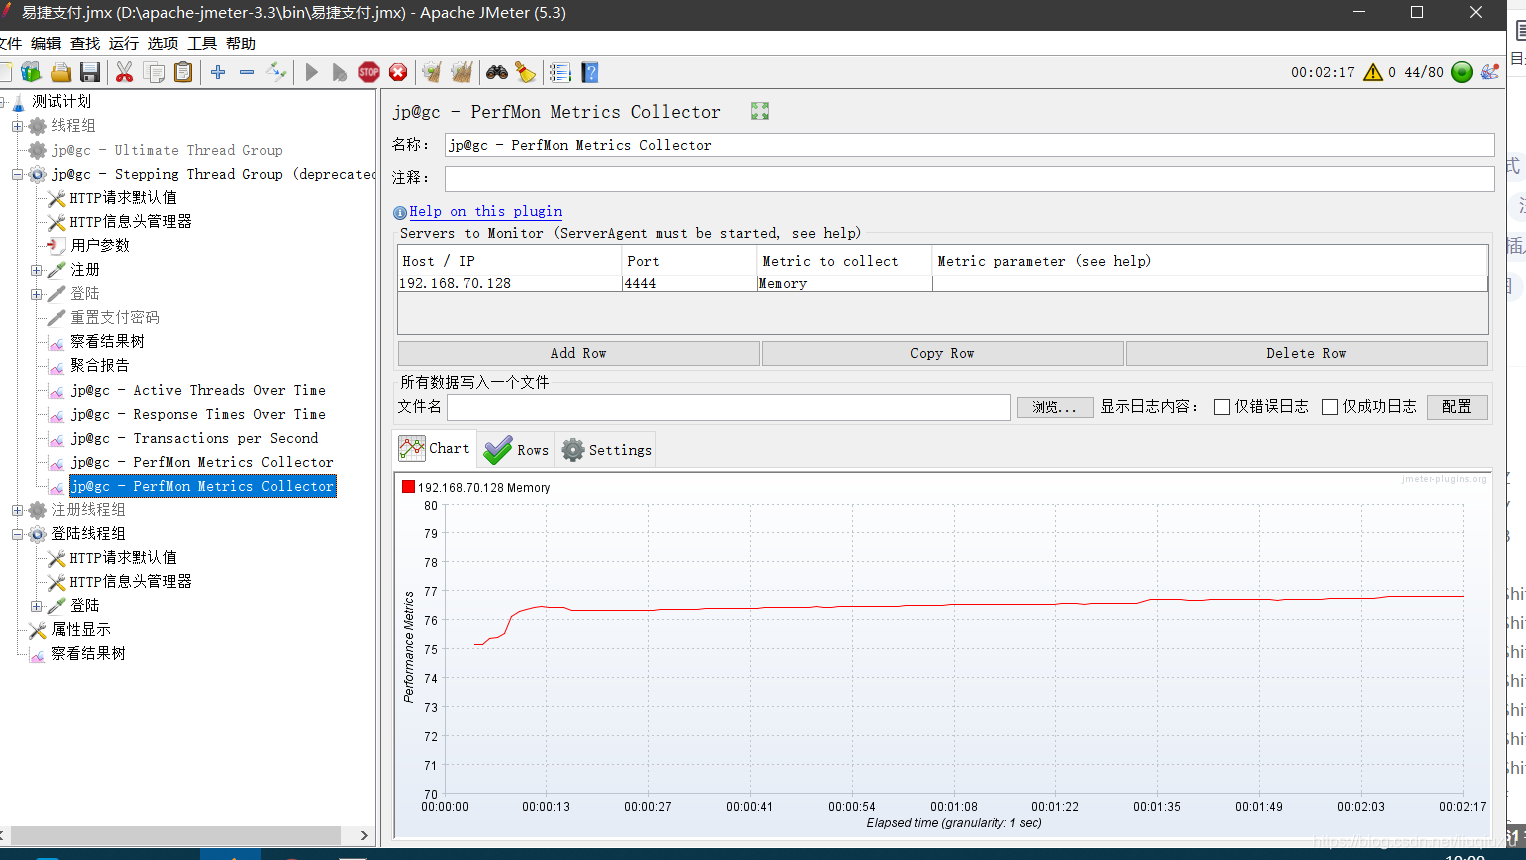Collapse all nodes with the minus icon
The image size is (1526, 860).
coord(247,72)
